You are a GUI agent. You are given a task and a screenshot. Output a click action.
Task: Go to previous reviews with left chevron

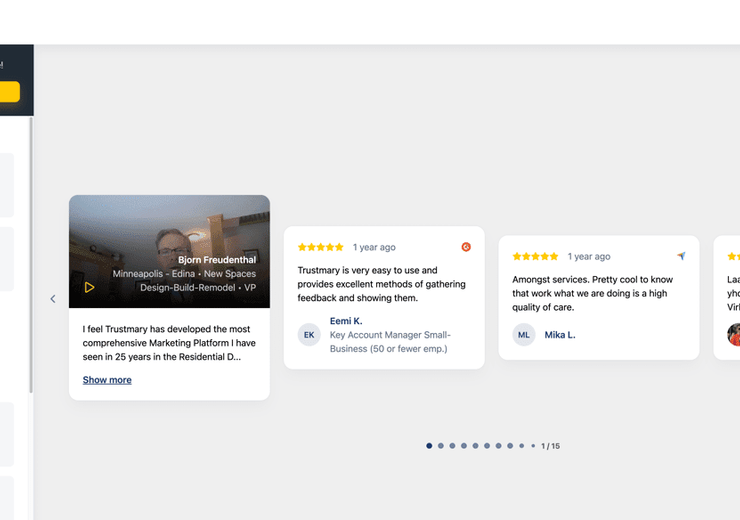(x=53, y=299)
